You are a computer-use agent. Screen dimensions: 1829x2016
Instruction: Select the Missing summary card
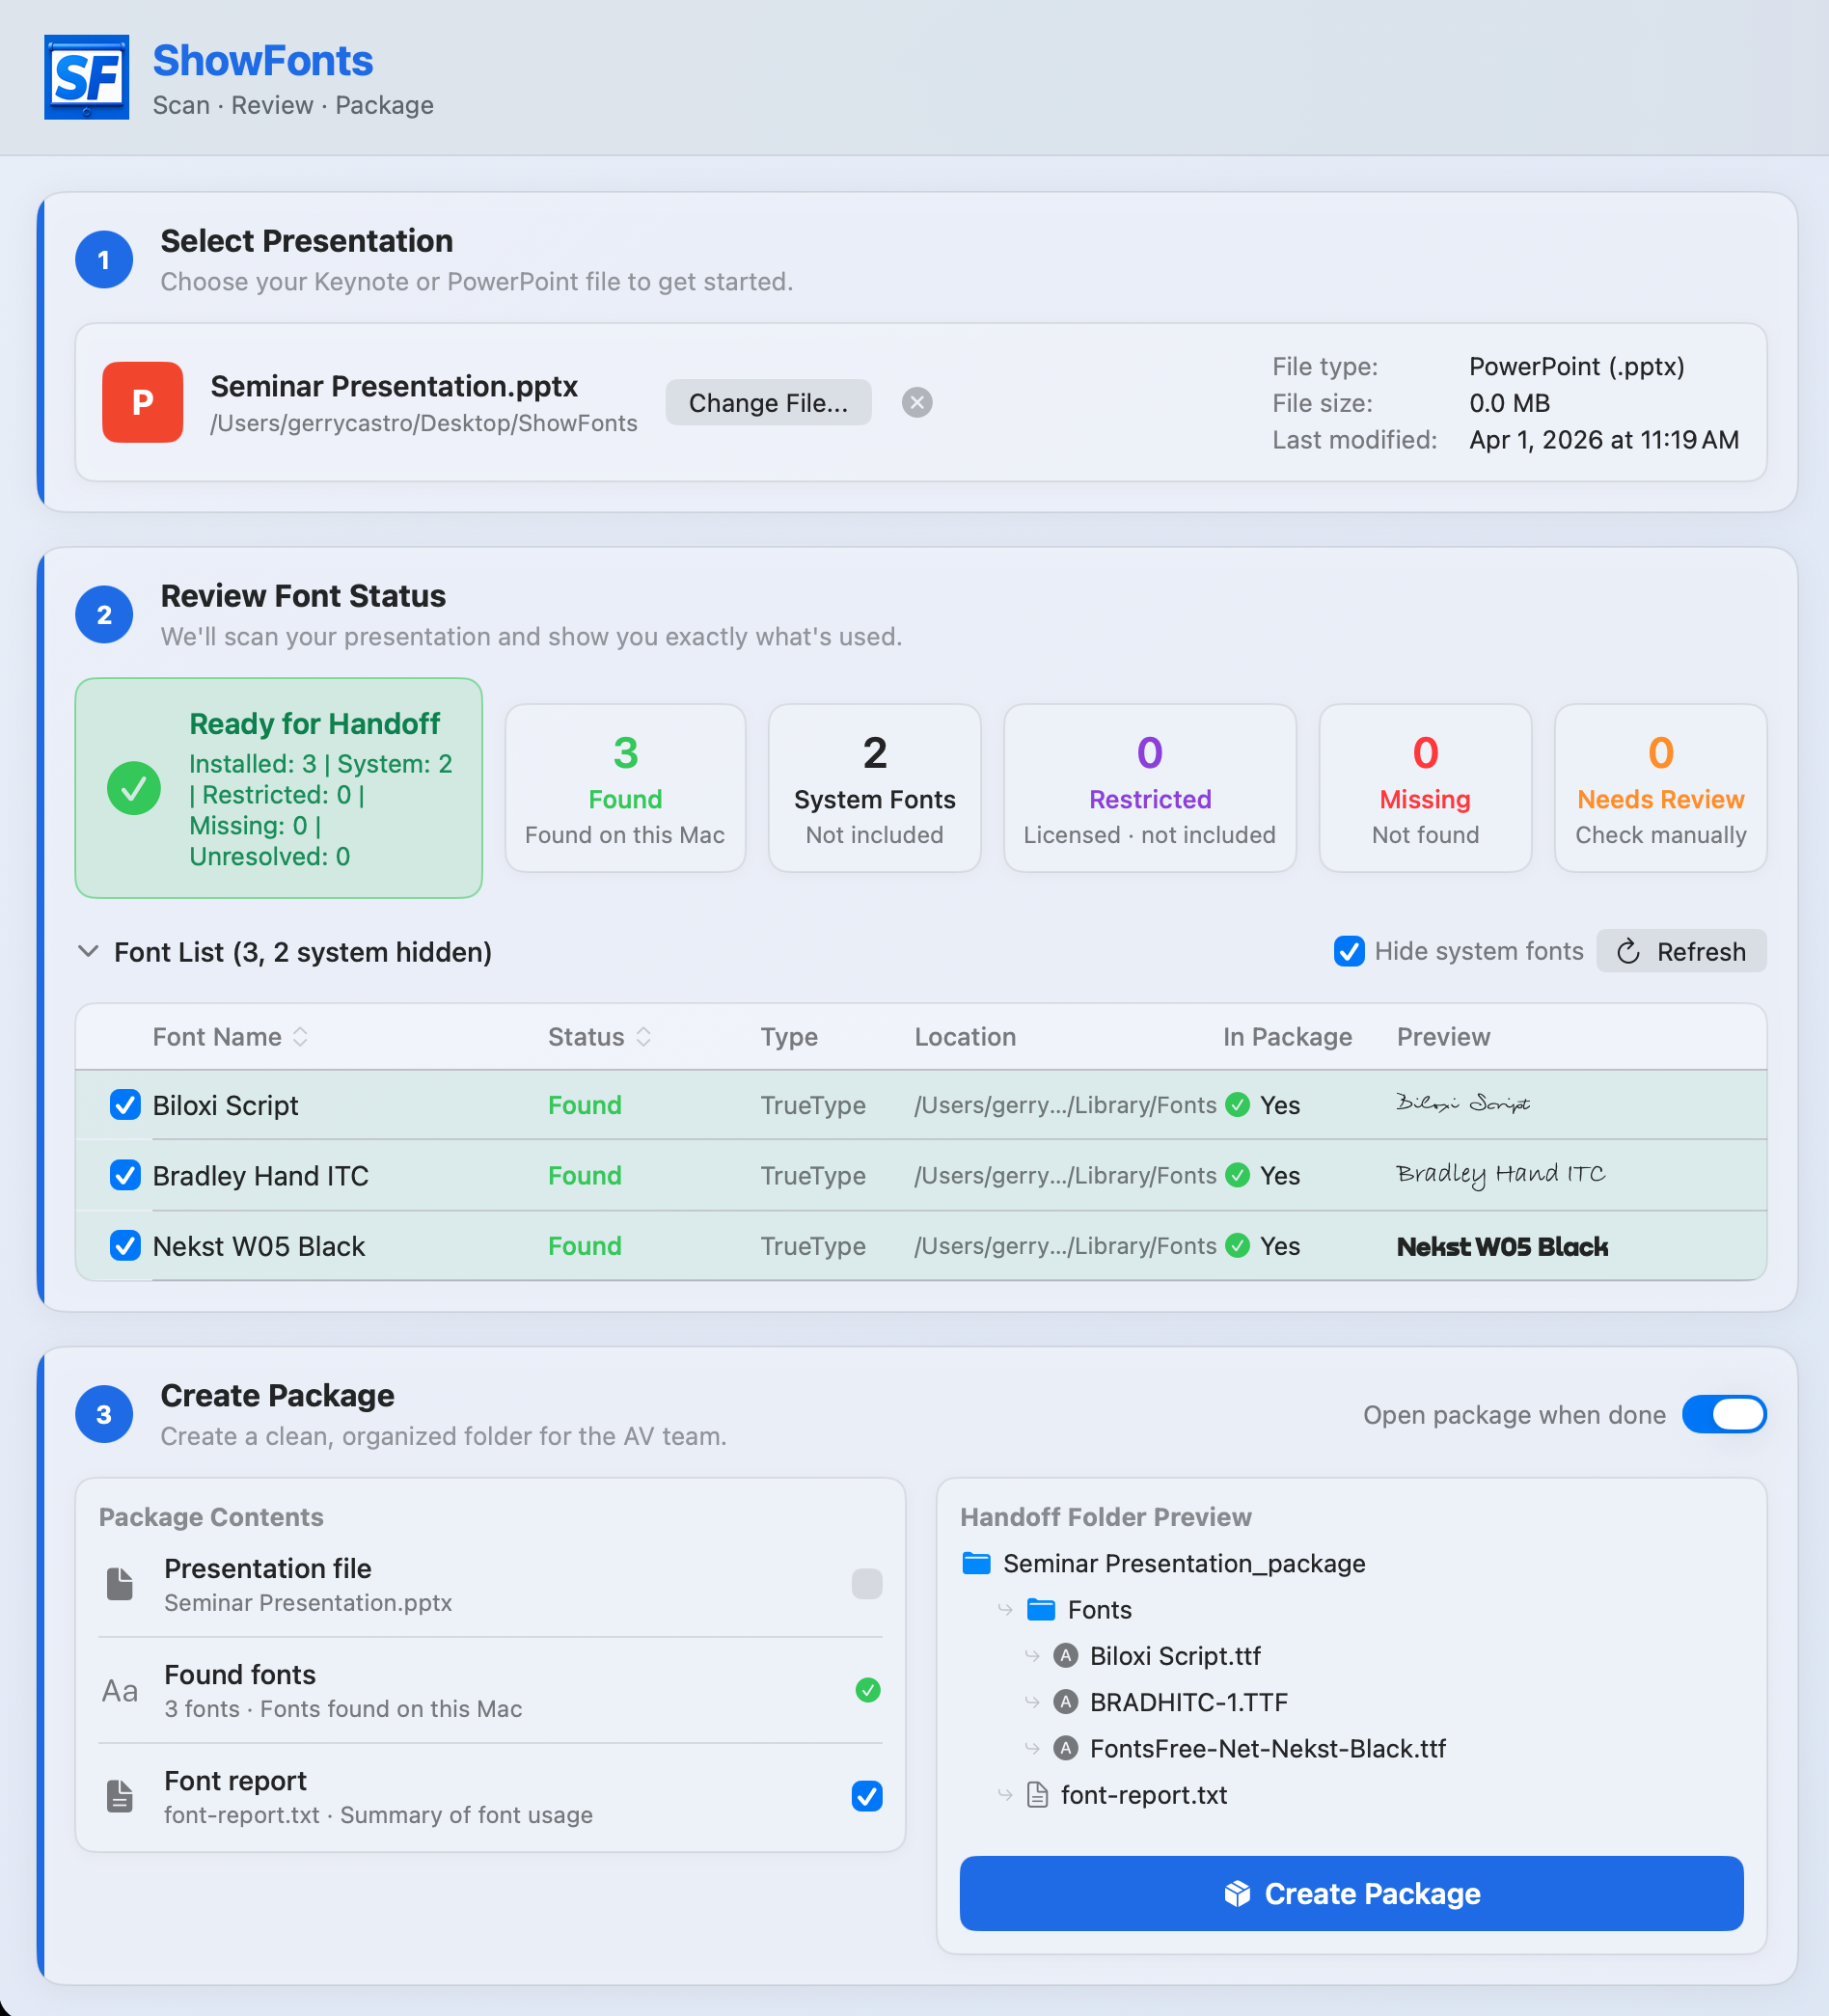pyautogui.click(x=1425, y=788)
